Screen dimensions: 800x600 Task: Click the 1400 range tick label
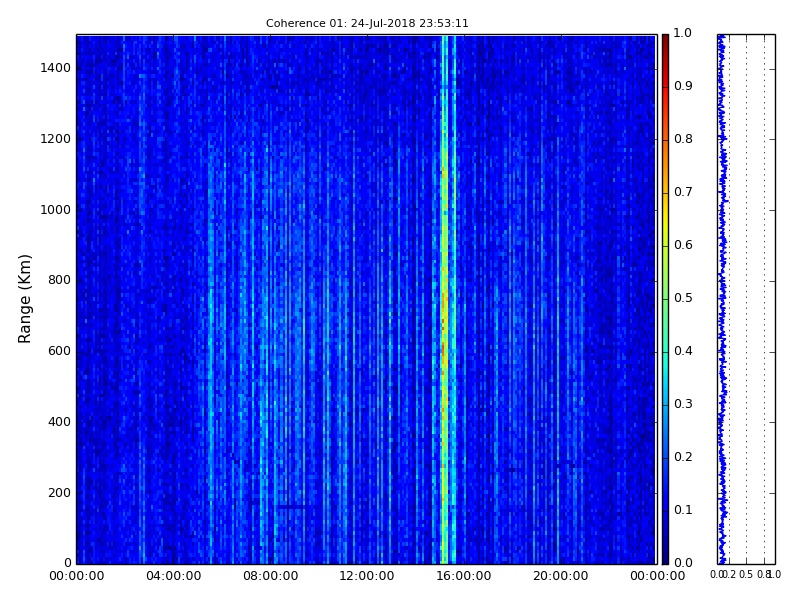[55, 68]
